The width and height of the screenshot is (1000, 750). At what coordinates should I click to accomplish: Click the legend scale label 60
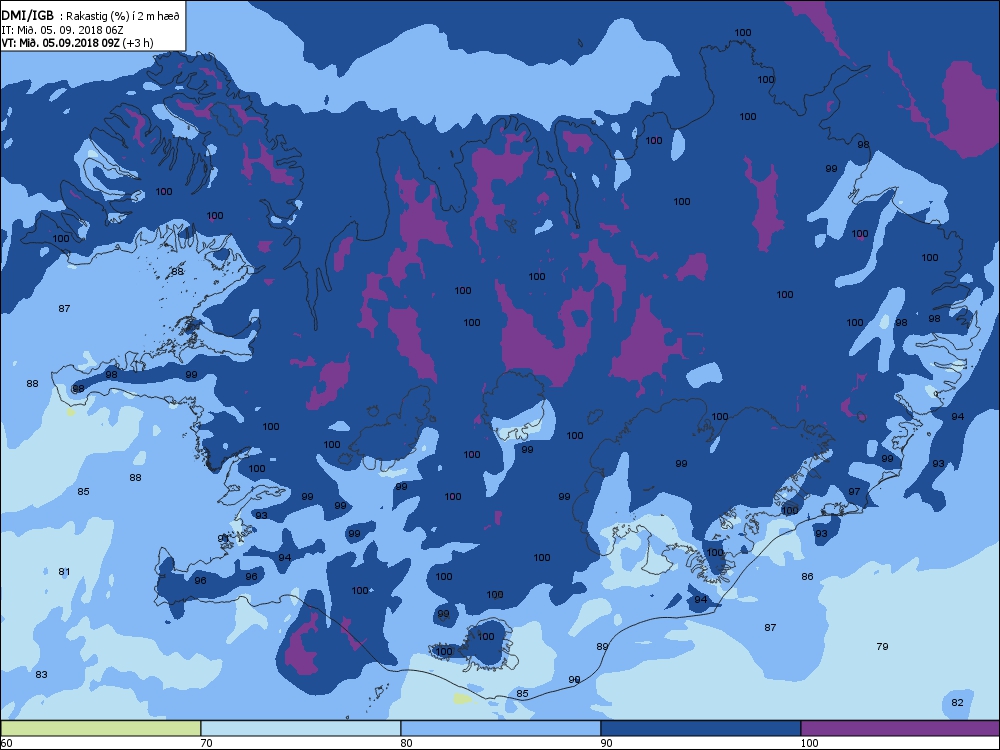[7, 743]
